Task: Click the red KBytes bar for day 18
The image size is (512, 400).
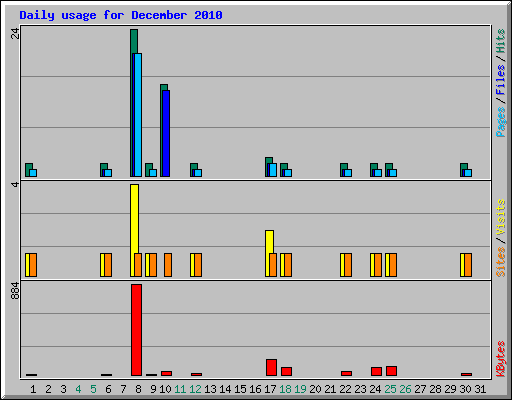Action: point(286,372)
